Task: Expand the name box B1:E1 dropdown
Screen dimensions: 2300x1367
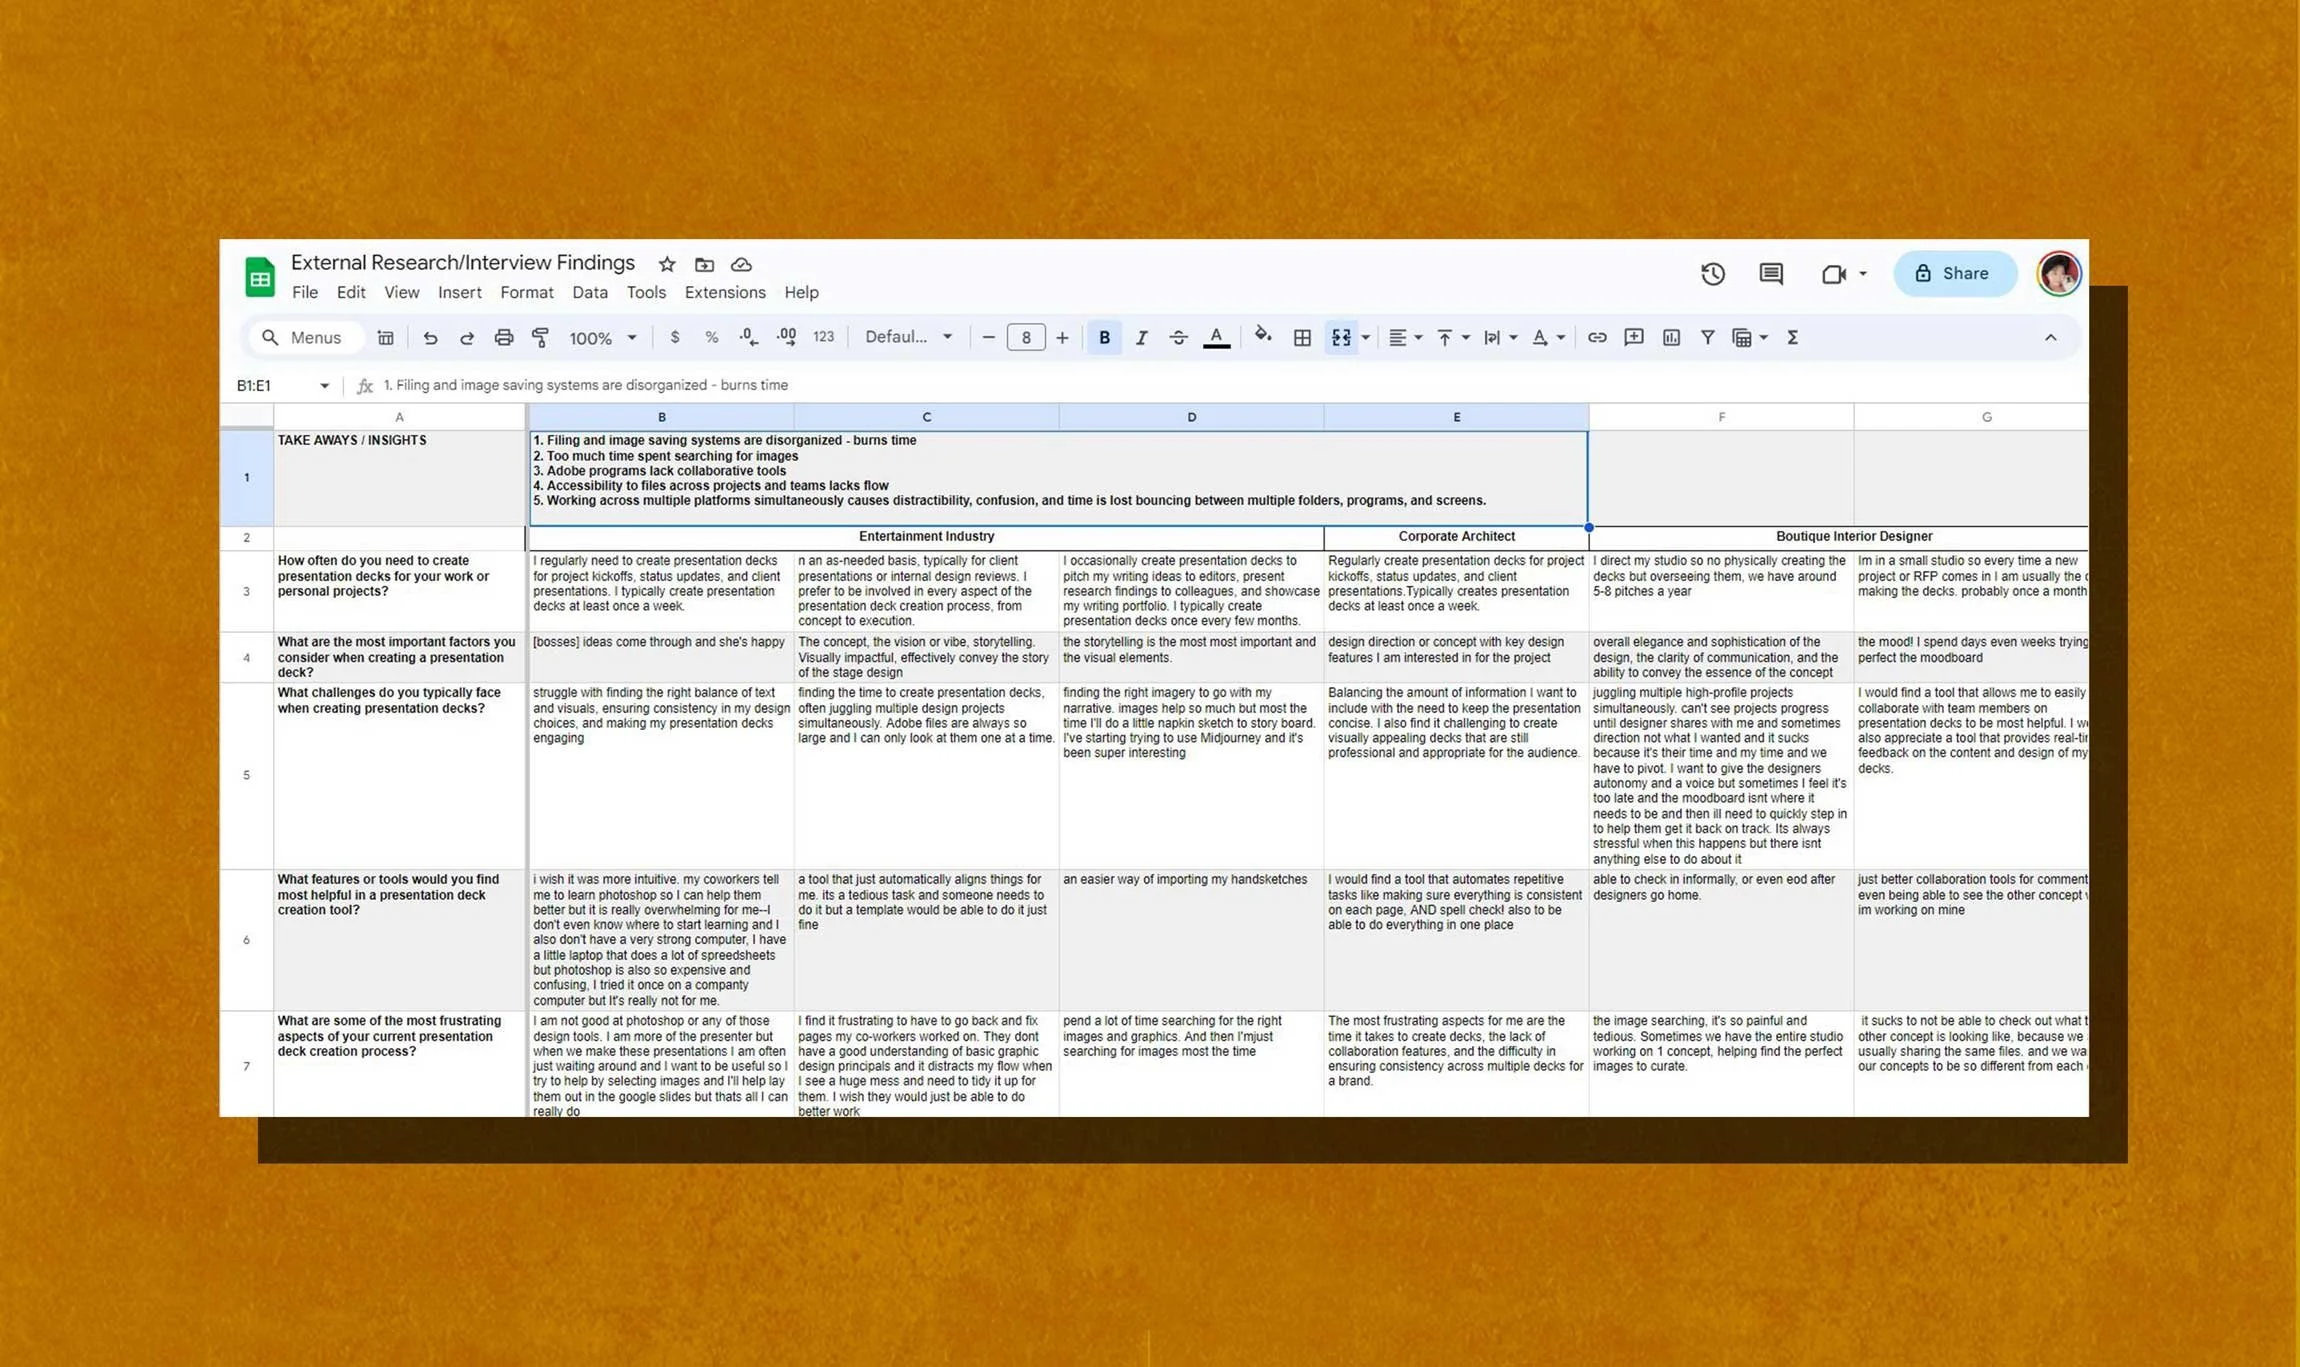Action: pyautogui.click(x=324, y=386)
